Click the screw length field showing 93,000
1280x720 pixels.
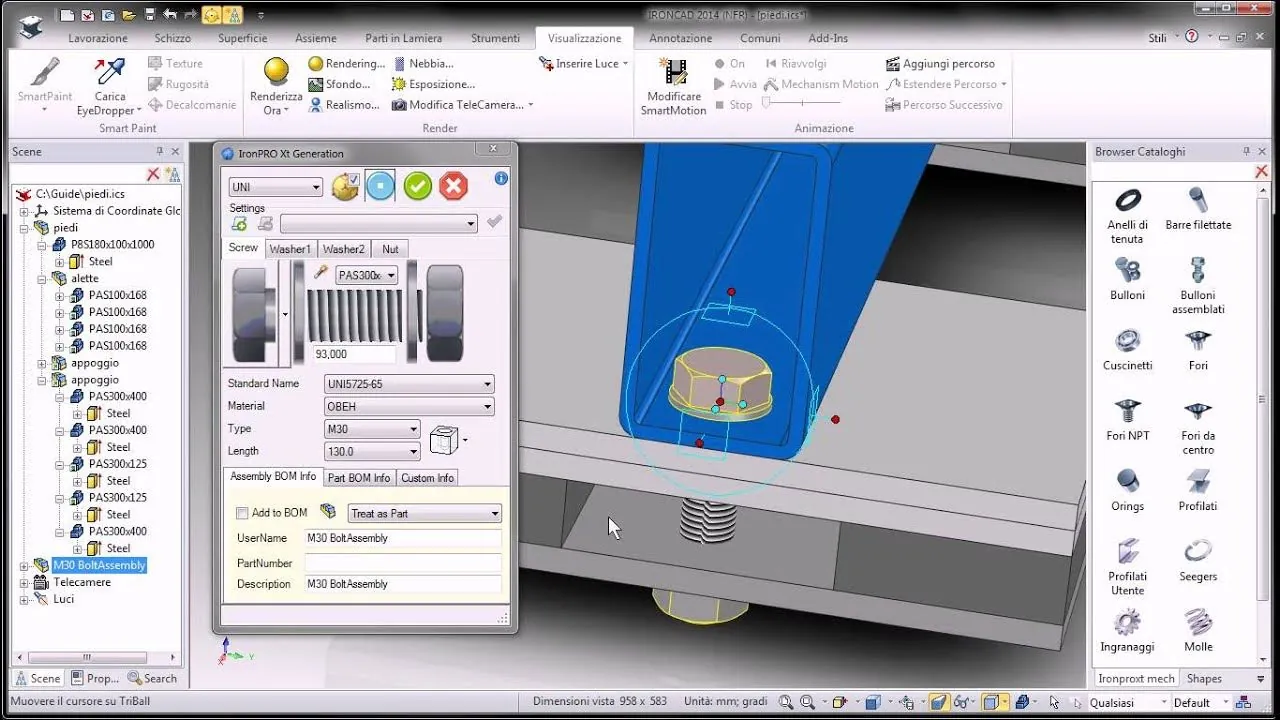click(x=354, y=354)
